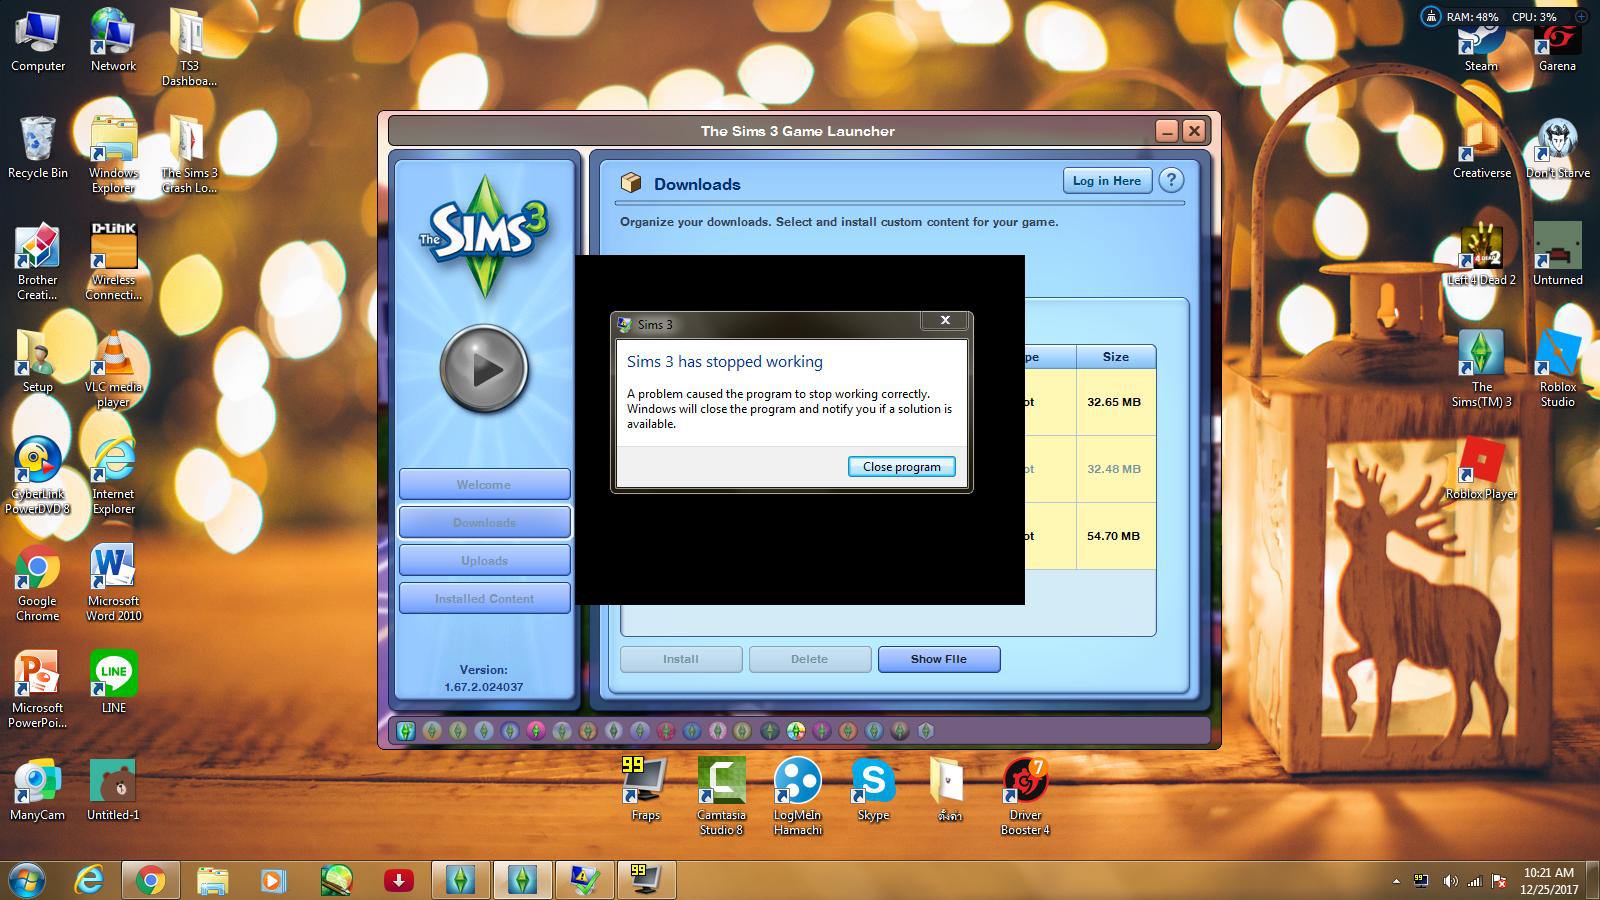Screen dimensions: 1600x900
Task: Launch VLC media player shortcut
Action: [x=113, y=369]
